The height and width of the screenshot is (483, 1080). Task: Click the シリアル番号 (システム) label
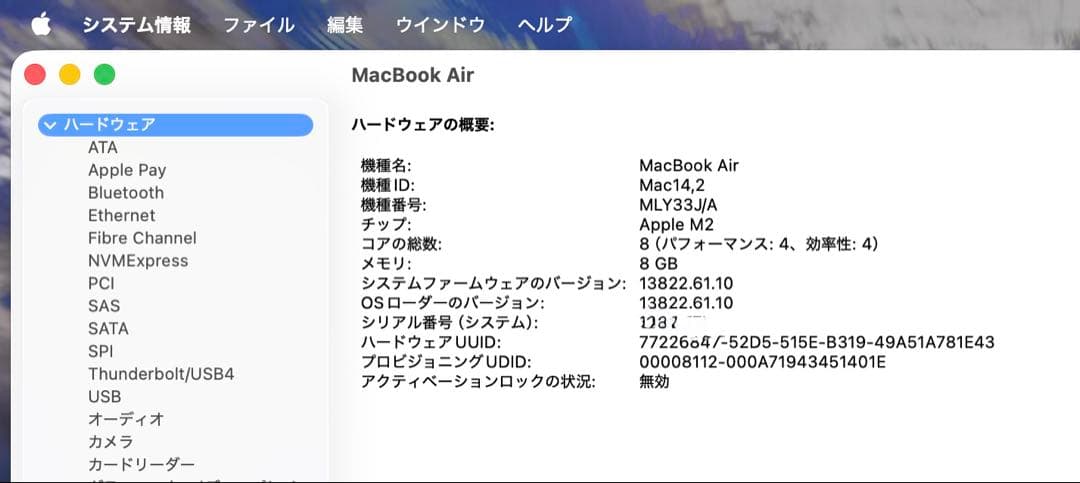(x=449, y=322)
